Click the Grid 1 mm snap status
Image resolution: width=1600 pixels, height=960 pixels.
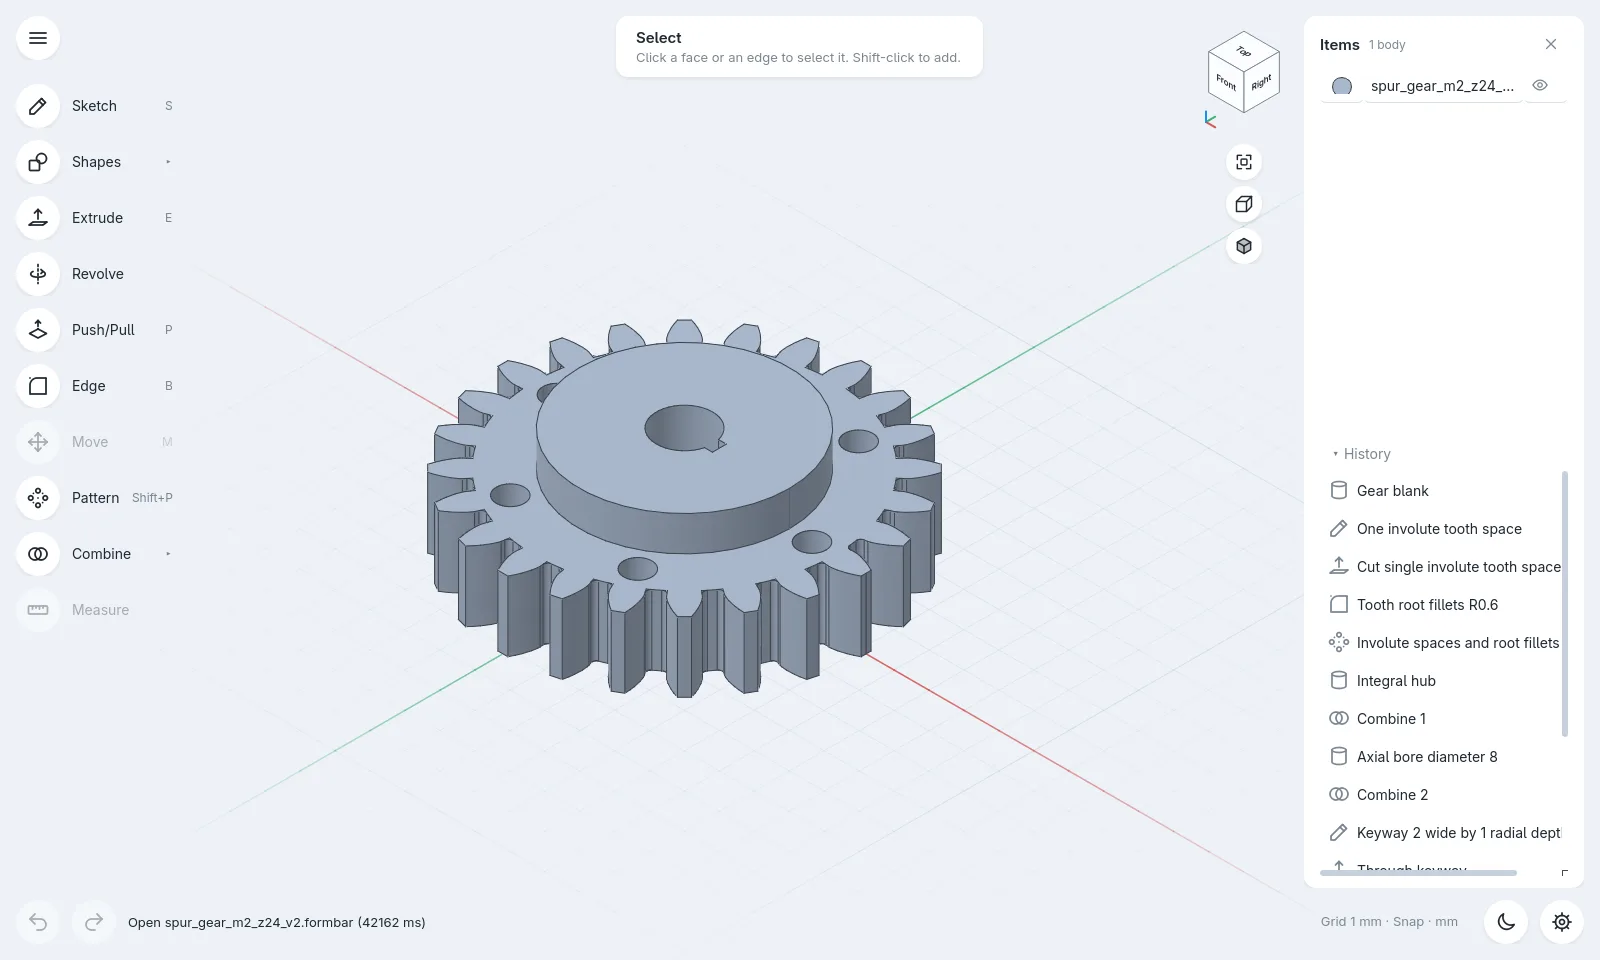tap(1389, 922)
